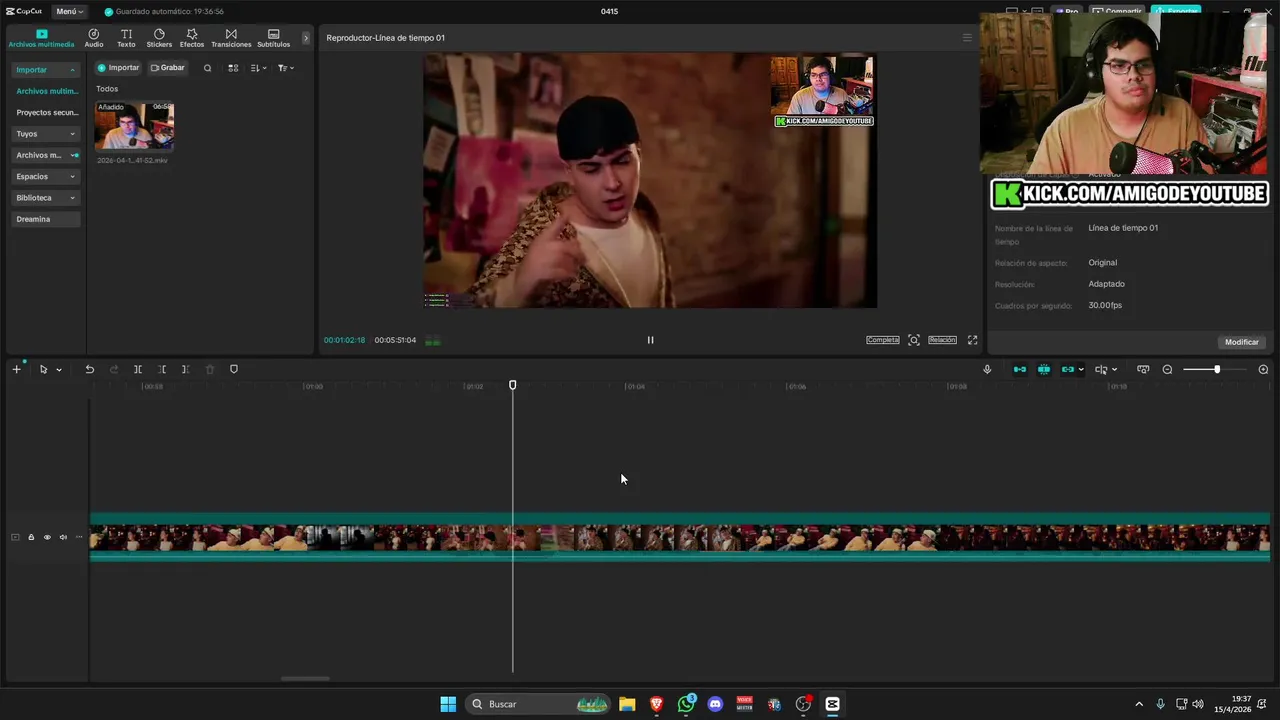Zoom in the timeline with plus icon
The height and width of the screenshot is (720, 1280).
point(1263,369)
